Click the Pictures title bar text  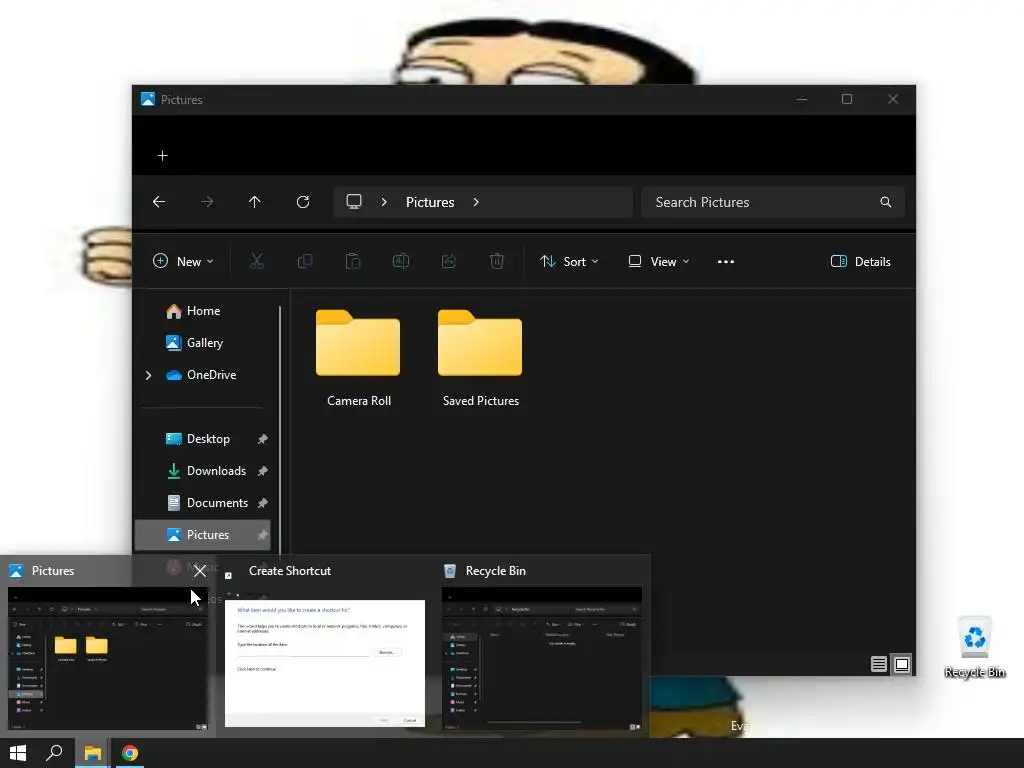point(182,100)
